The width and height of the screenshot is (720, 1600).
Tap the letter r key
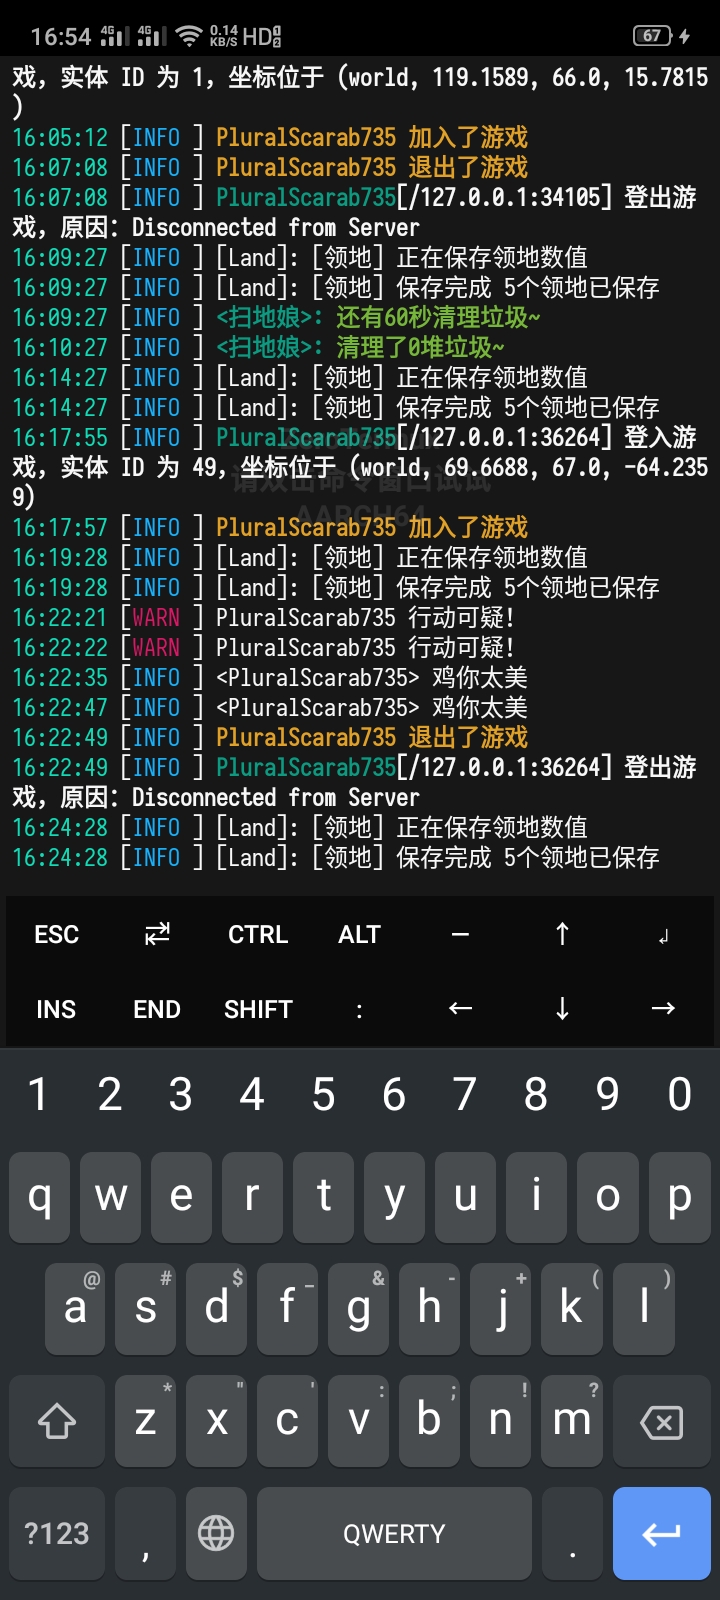click(252, 1197)
